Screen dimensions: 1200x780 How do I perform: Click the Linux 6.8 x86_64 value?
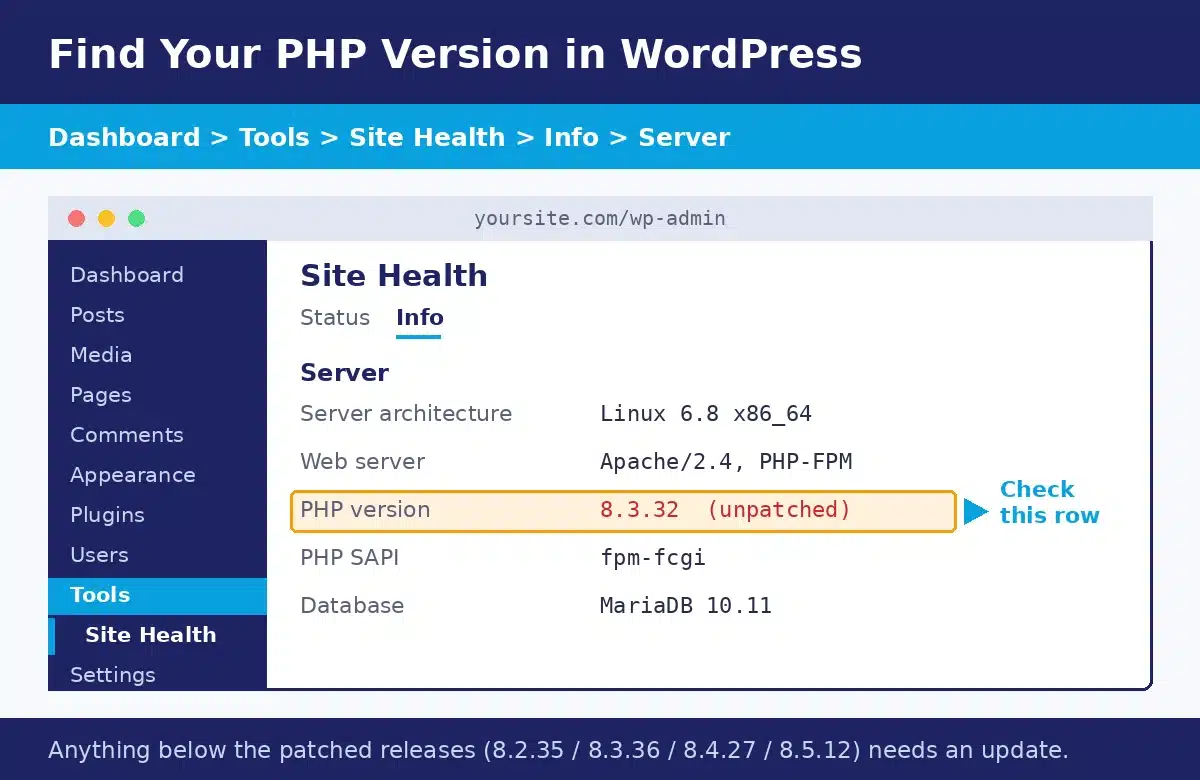(706, 414)
